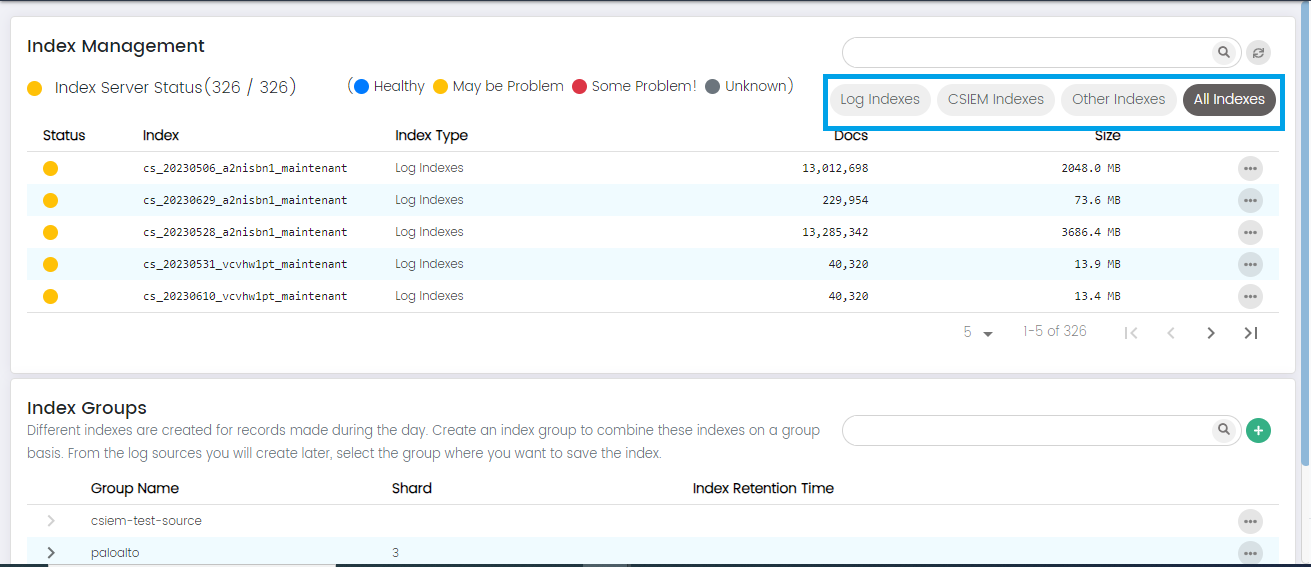
Task: Click the magnifier icon in Index Groups search
Action: click(x=1223, y=430)
